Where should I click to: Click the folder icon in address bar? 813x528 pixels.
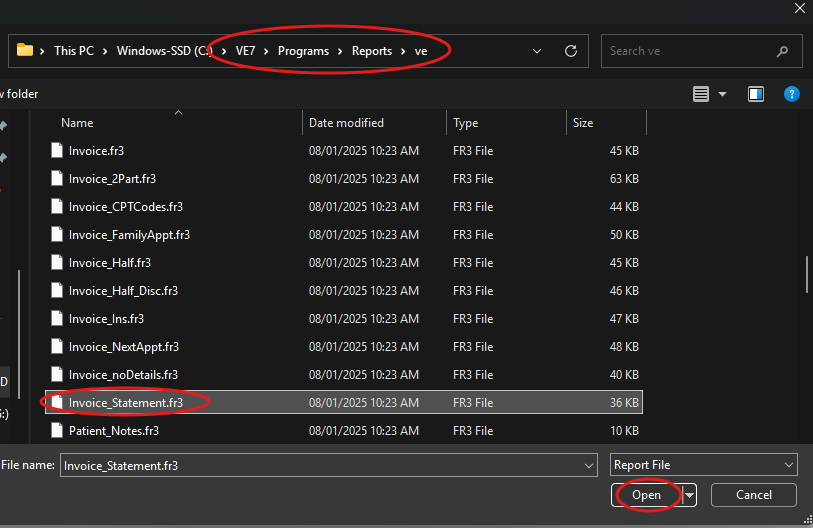25,51
